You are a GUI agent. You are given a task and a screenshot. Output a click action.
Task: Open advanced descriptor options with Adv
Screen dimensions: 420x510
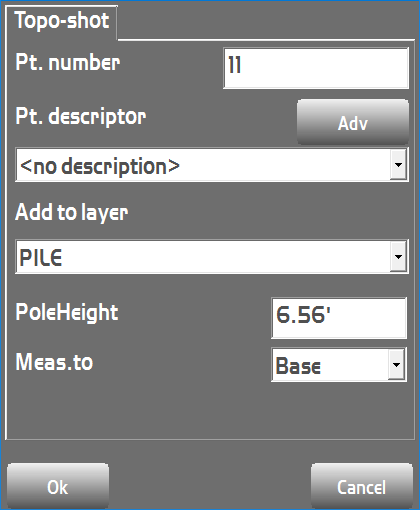pos(353,122)
